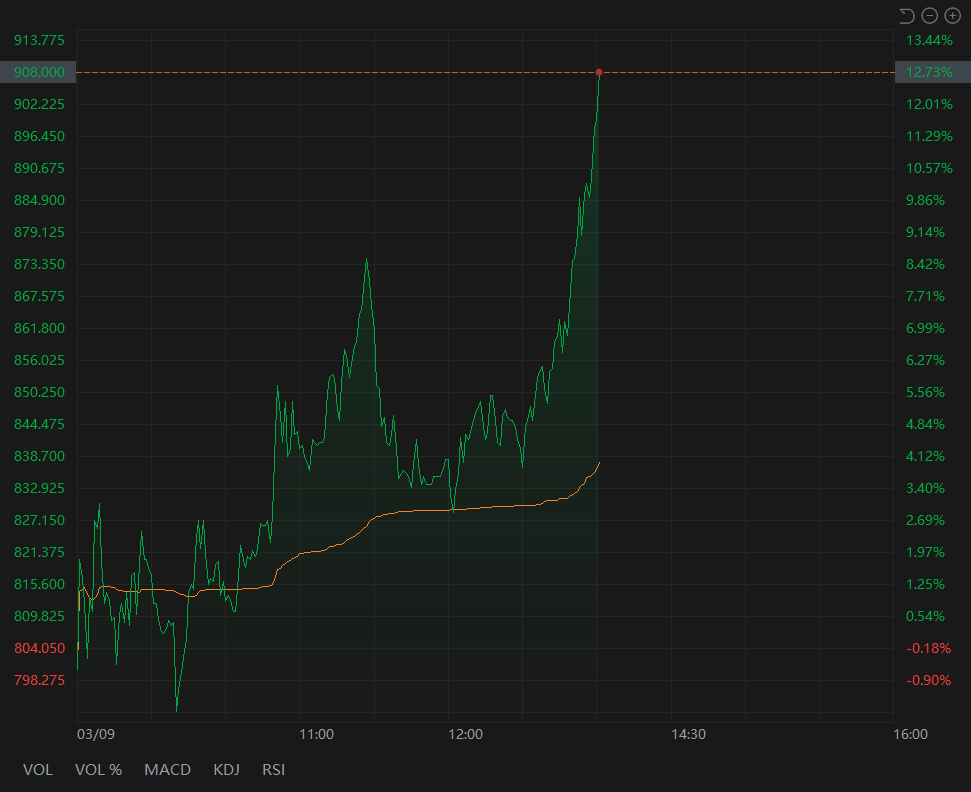Click the 03/09 date label
Viewport: 971px width, 792px height.
click(96, 734)
